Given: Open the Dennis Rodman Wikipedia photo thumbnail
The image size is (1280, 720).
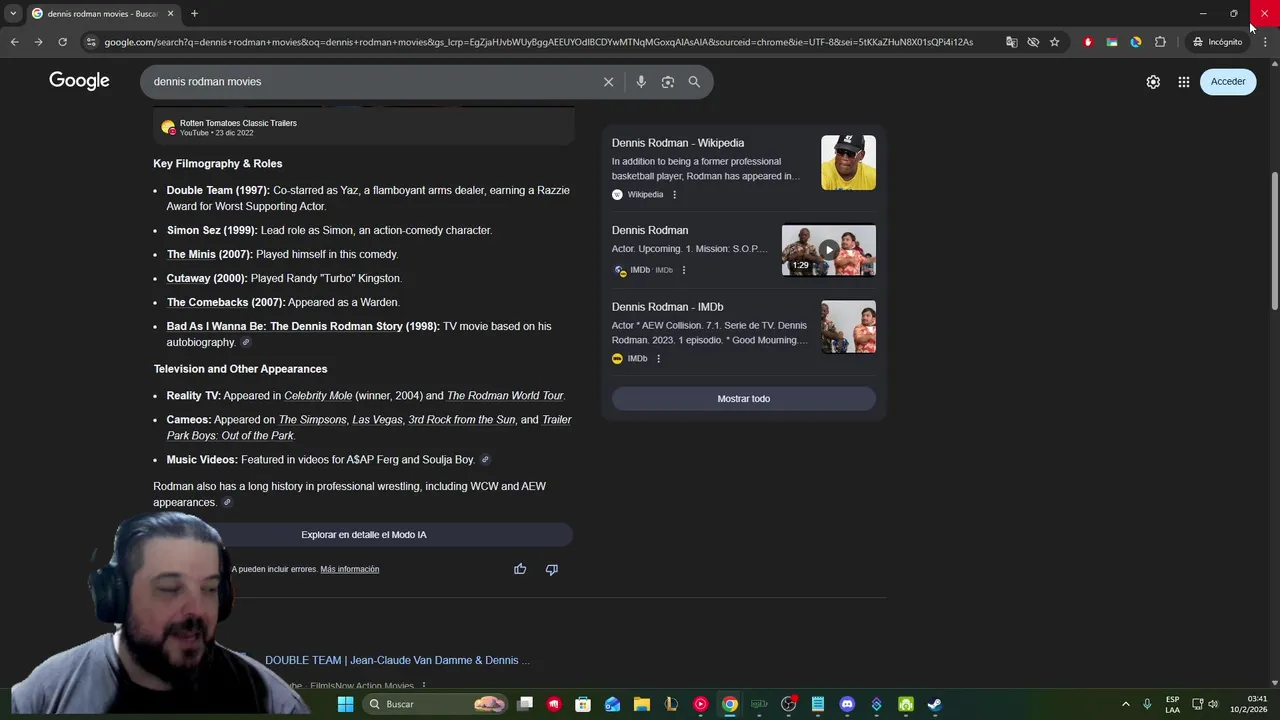Looking at the screenshot, I should 848,162.
